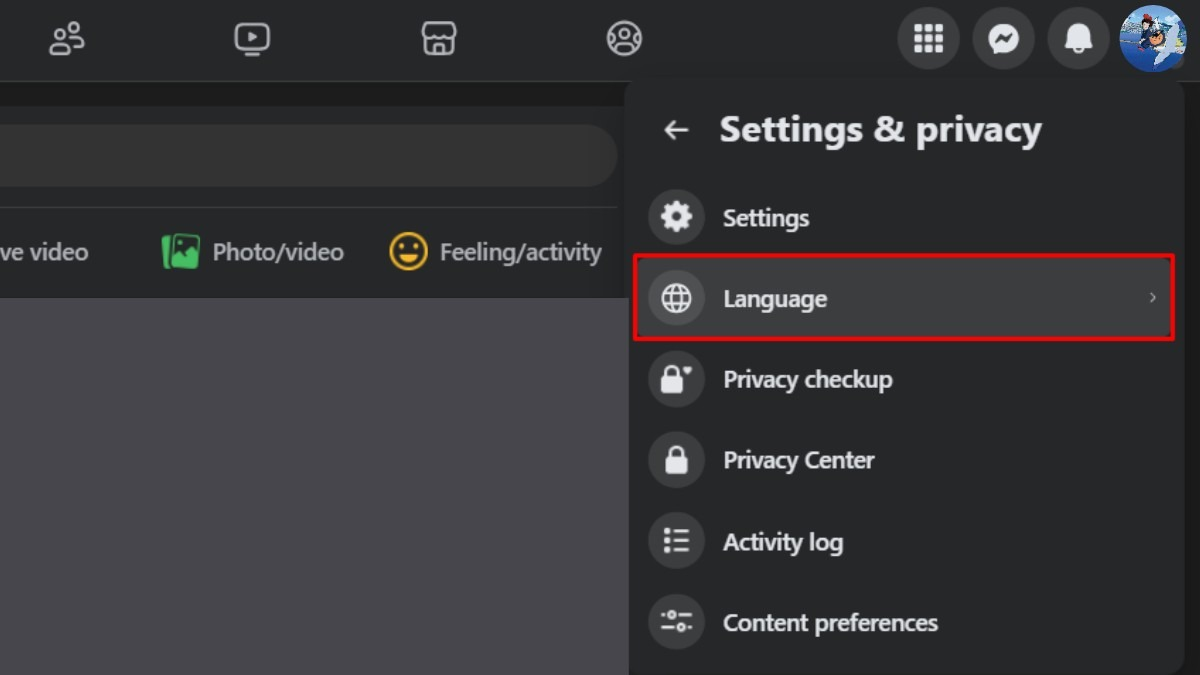Click the post composer input field
The height and width of the screenshot is (675, 1200).
click(300, 156)
